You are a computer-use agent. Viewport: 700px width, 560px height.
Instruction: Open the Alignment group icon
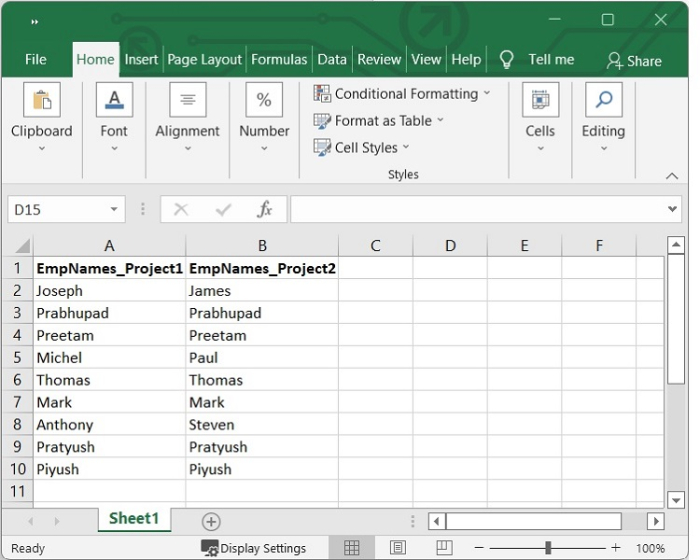click(187, 101)
